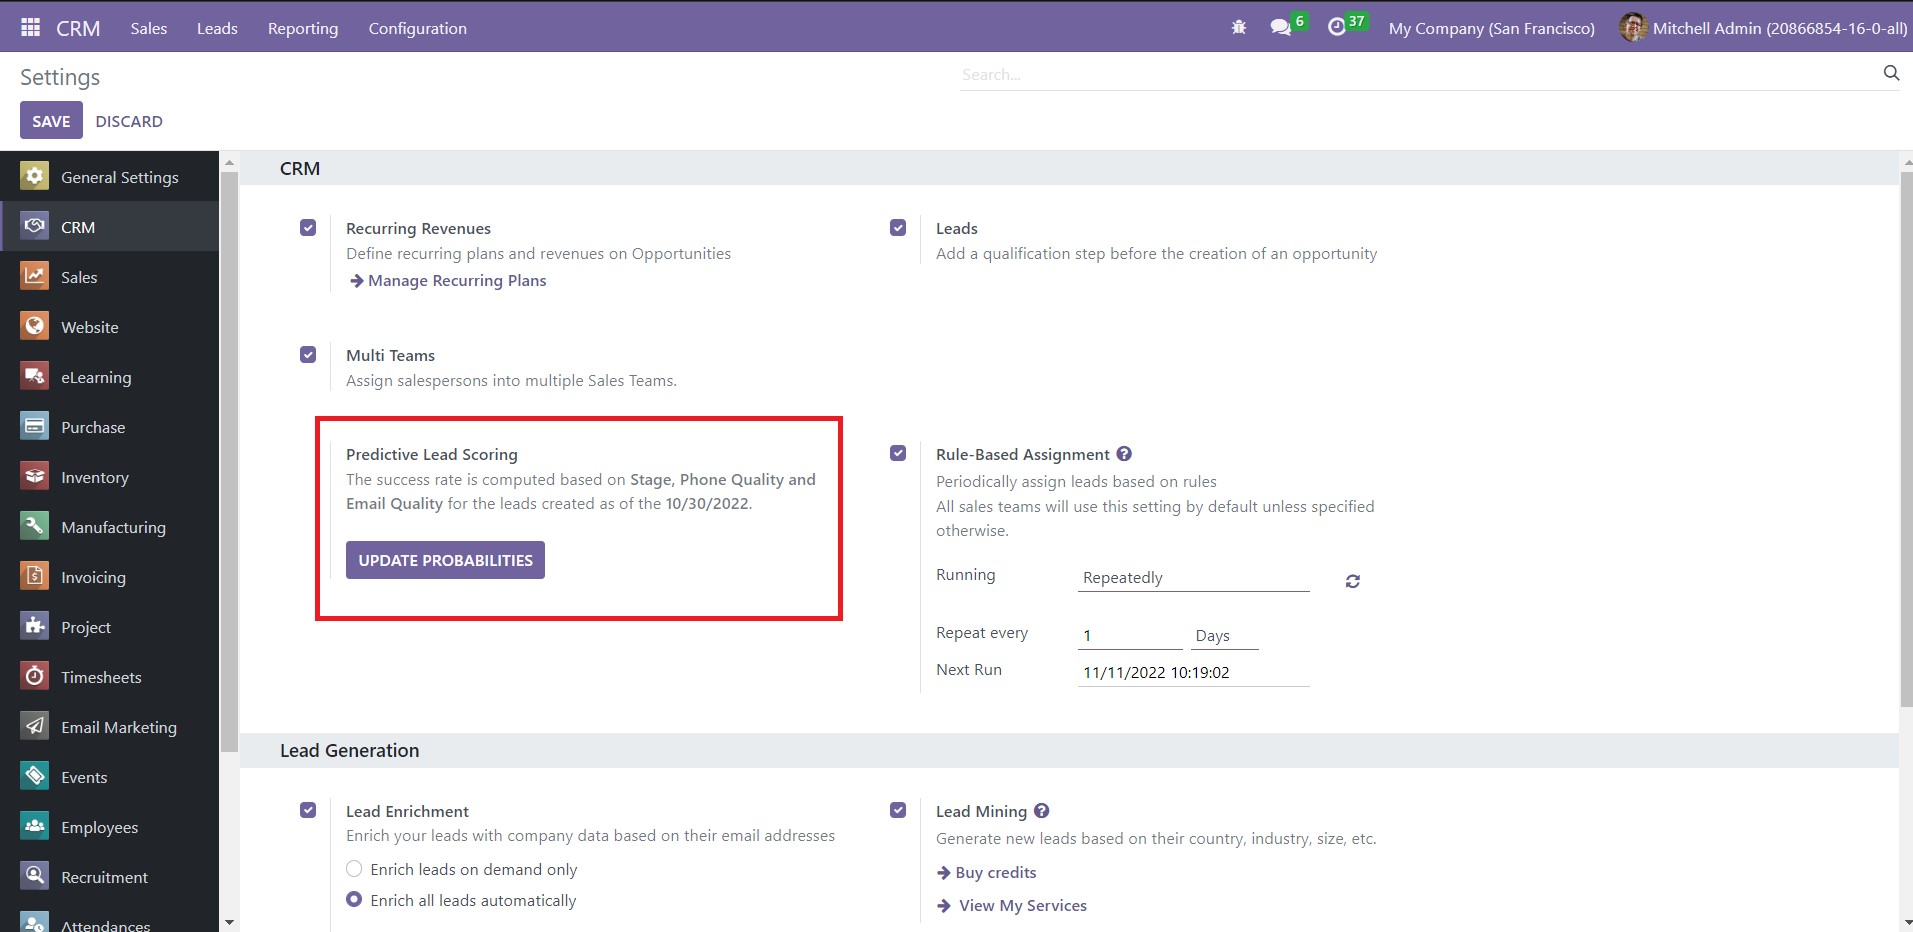Open the View My Services link
Image resolution: width=1913 pixels, height=932 pixels.
pos(1012,906)
